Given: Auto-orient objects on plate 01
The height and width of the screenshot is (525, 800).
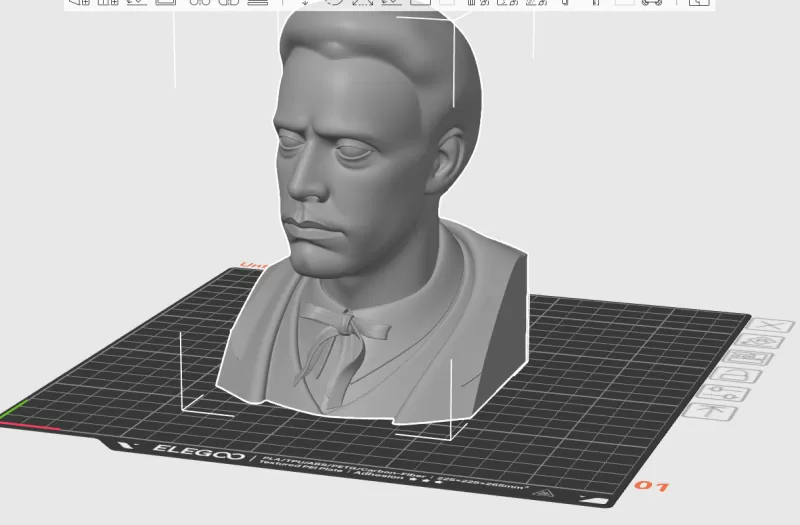Looking at the screenshot, I should 761,342.
